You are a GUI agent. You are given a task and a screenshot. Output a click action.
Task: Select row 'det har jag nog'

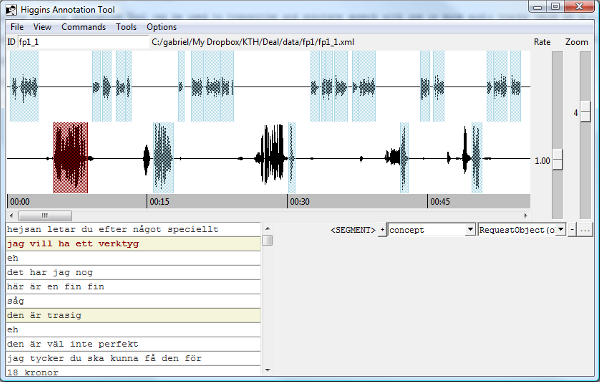point(133,273)
